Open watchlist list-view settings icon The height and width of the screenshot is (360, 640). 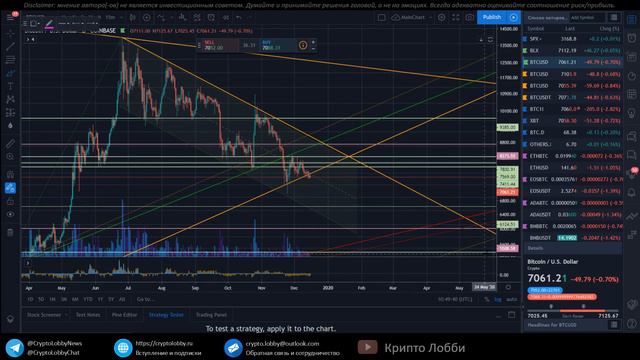[x=613, y=17]
